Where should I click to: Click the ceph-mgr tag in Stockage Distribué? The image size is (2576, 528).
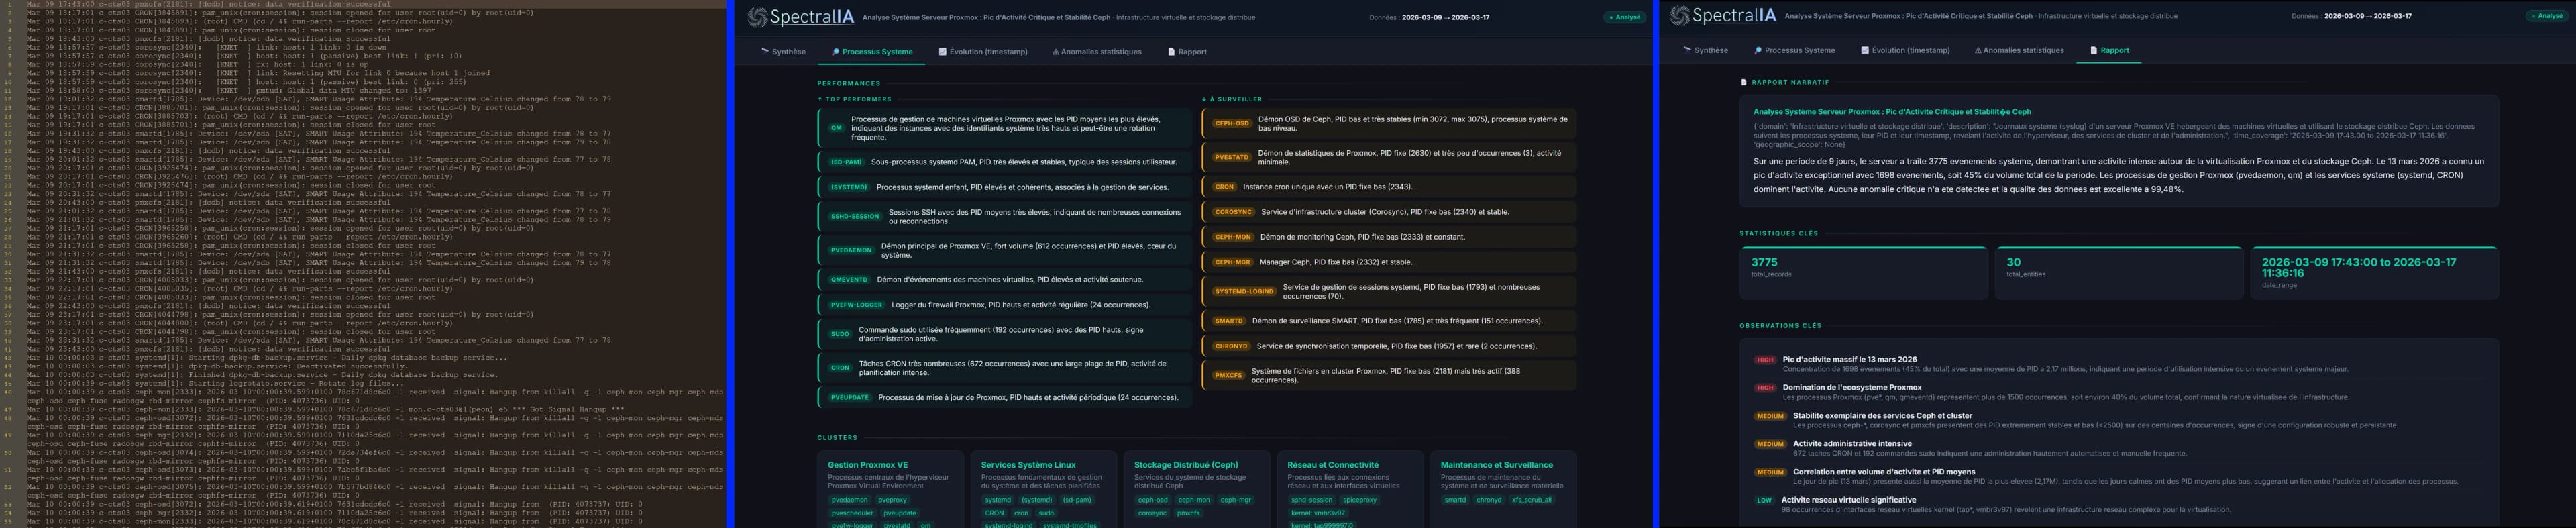tap(1235, 500)
